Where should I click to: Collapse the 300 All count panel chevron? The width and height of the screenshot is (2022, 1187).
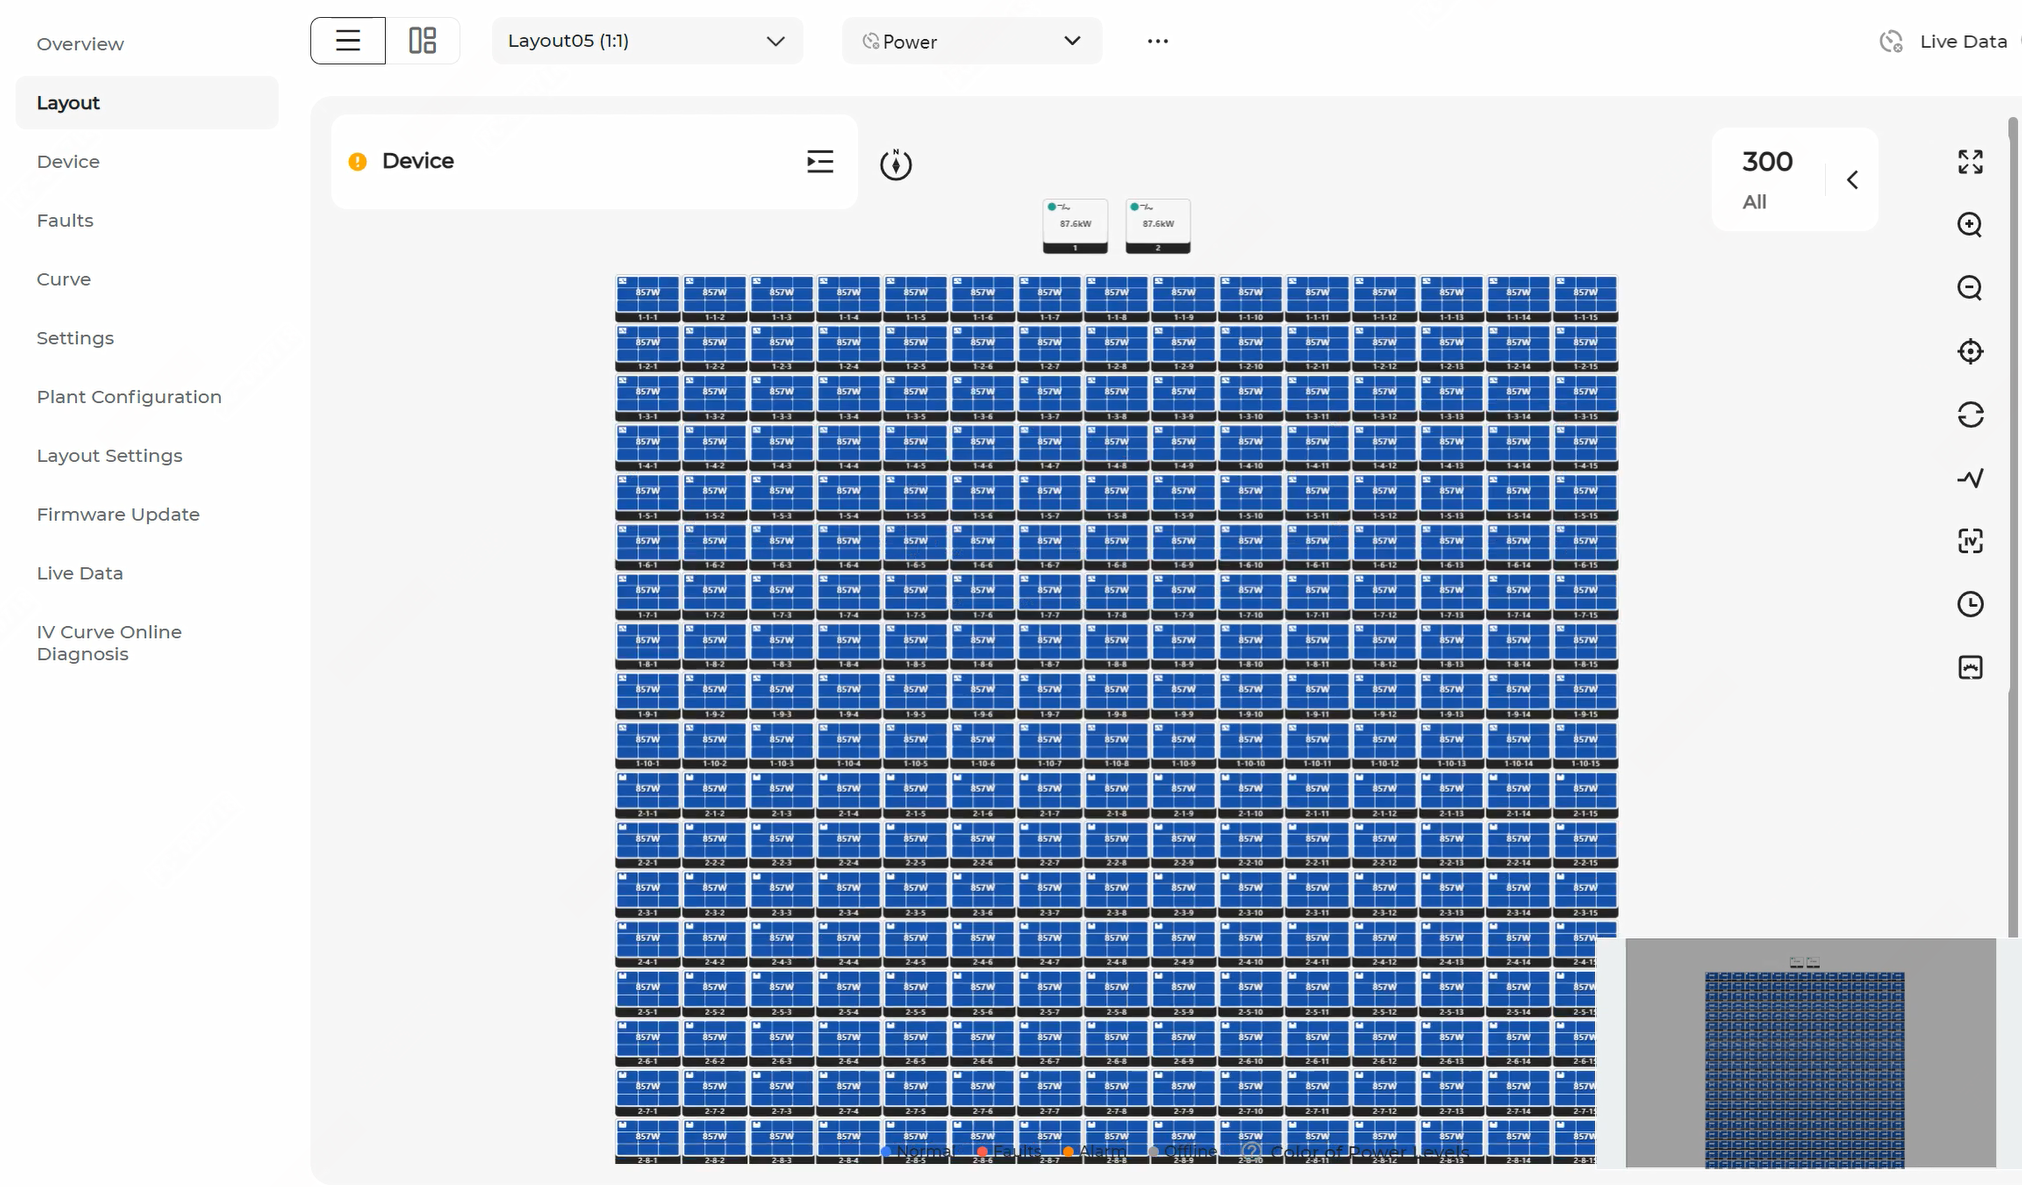1852,180
